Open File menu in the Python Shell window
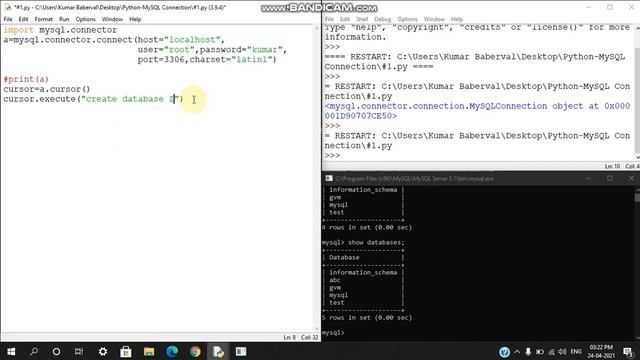The height and width of the screenshot is (360, 640). 329,19
